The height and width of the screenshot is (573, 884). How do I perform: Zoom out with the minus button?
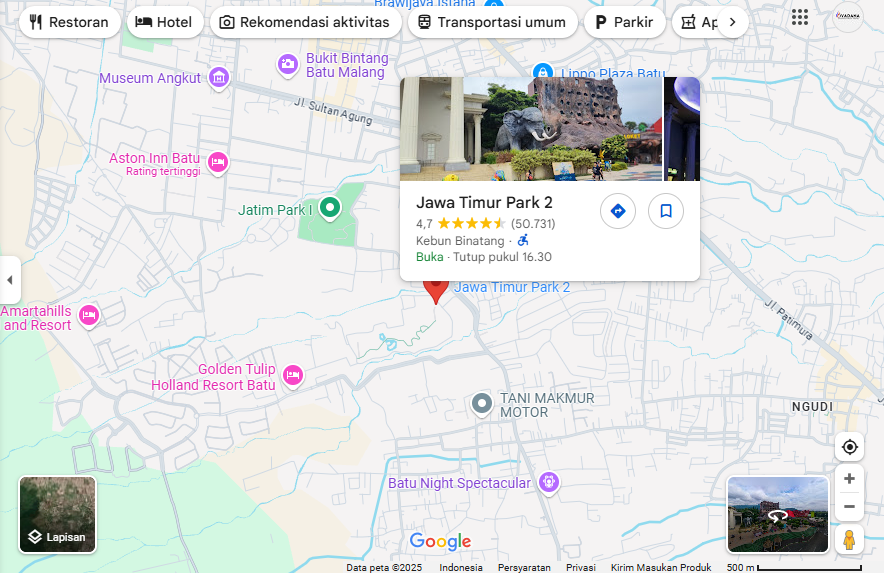click(849, 506)
